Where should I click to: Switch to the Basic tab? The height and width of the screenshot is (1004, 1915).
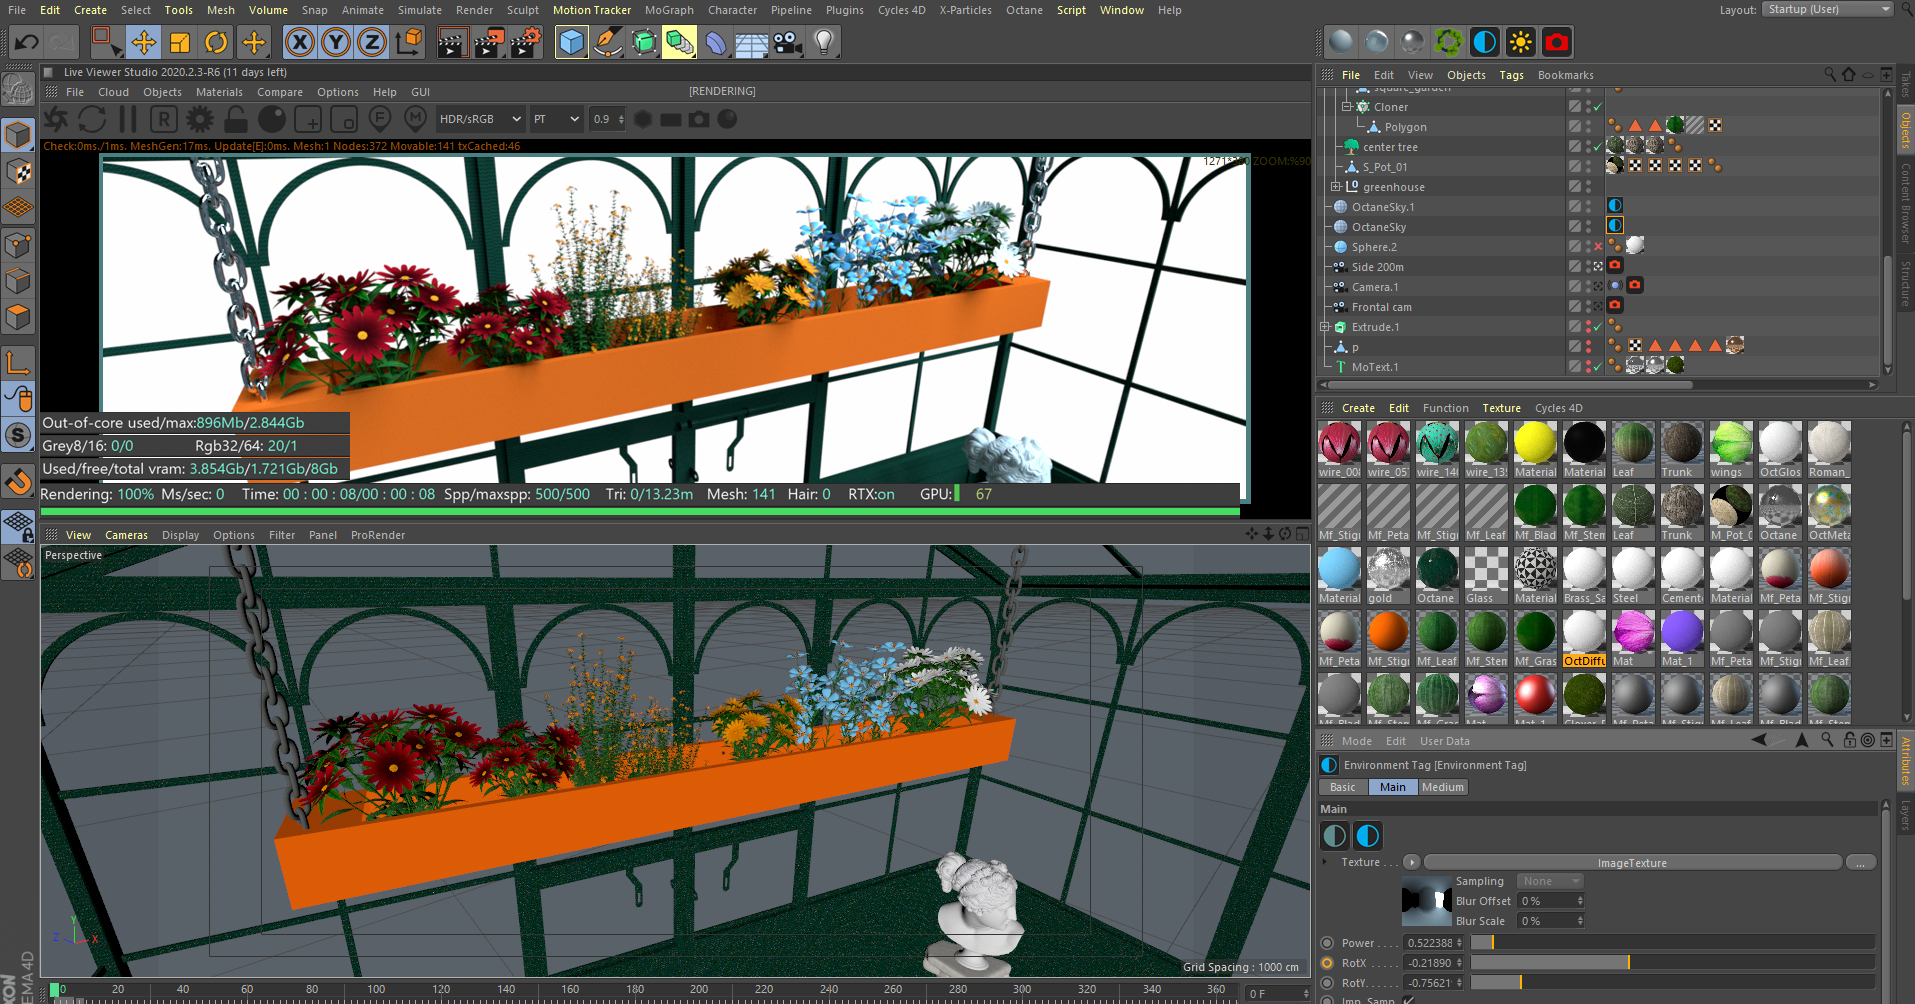tap(1343, 787)
